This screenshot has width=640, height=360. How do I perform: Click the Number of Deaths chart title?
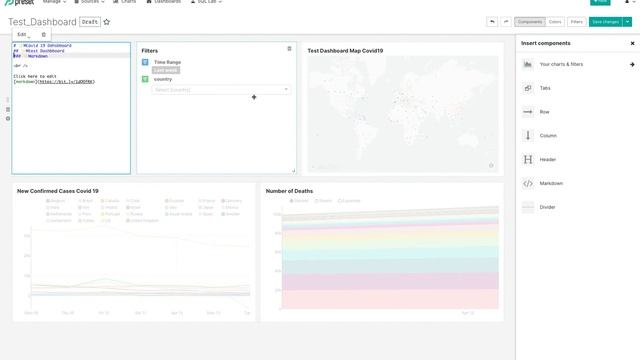pos(289,191)
